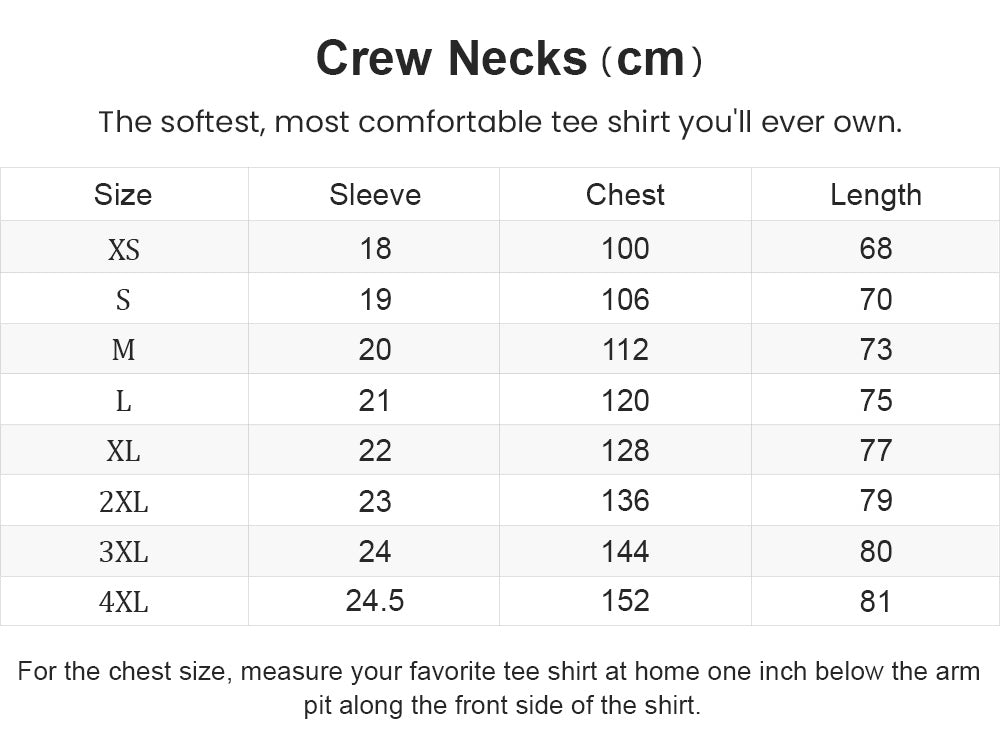Select the L size row label
The width and height of the screenshot is (1000, 750).
pyautogui.click(x=123, y=401)
